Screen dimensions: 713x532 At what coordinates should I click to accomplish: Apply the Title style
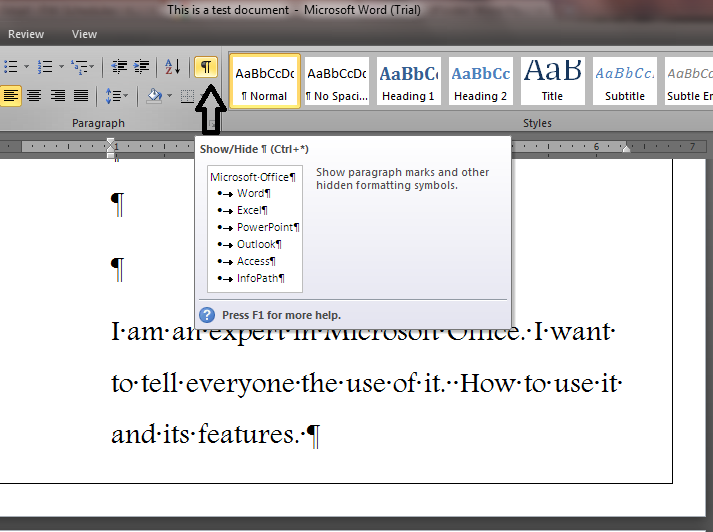[552, 81]
